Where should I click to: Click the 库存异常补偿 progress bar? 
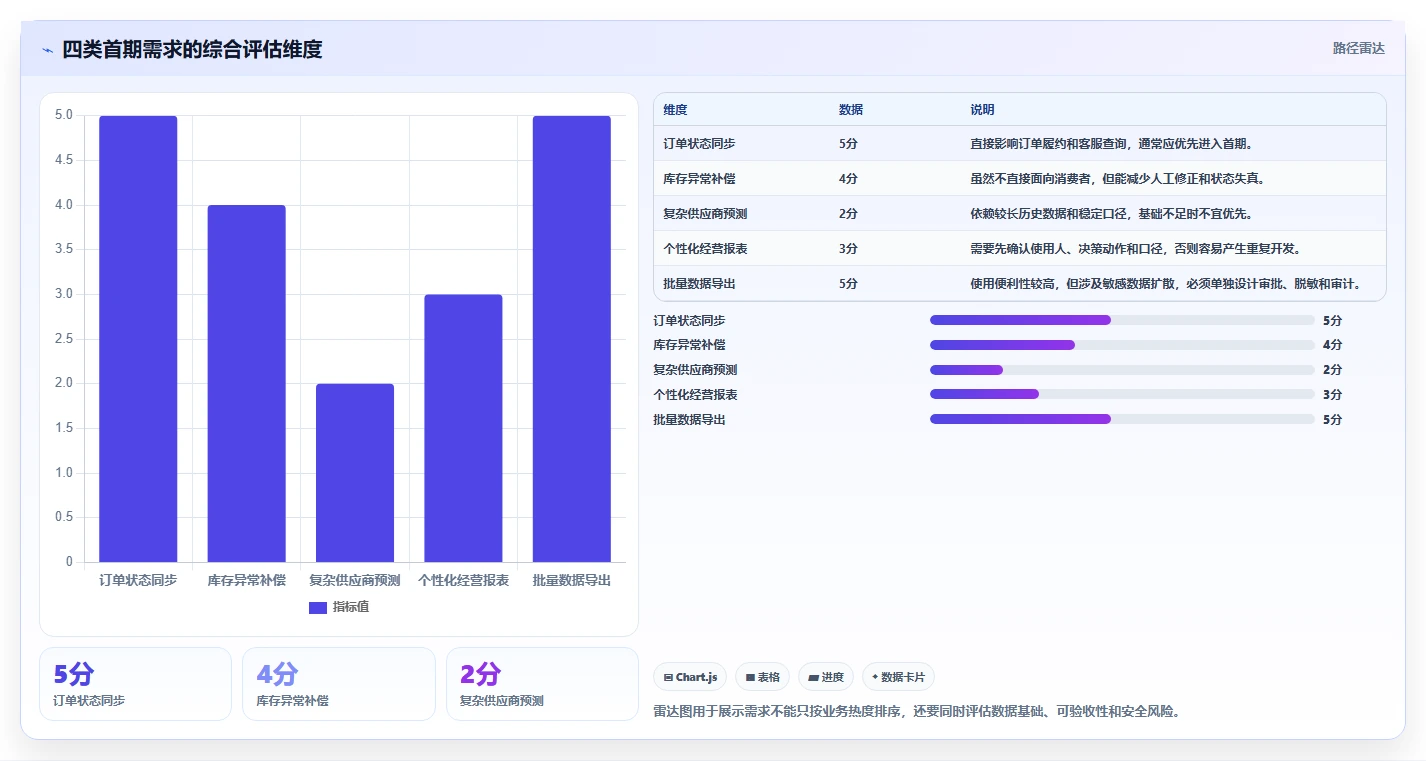[1122, 345]
